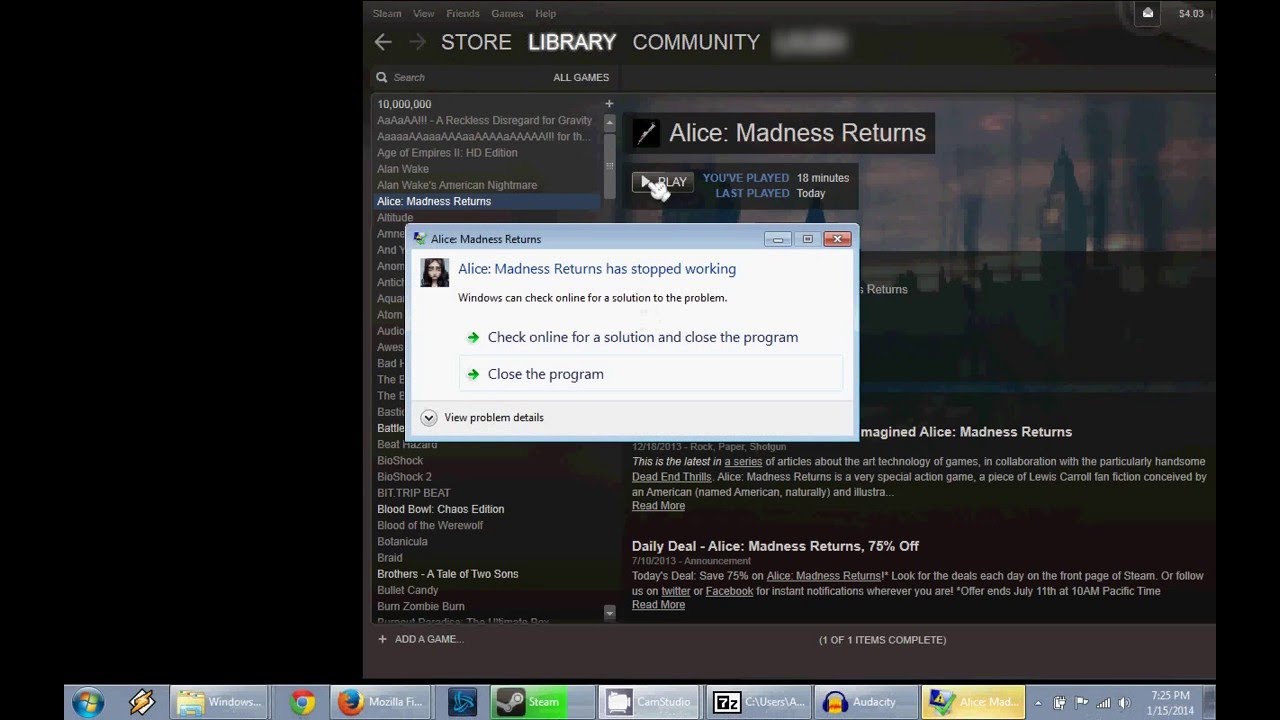Screen dimensions: 1280x720
Task: Select Botanicula in the game list
Action: click(402, 542)
